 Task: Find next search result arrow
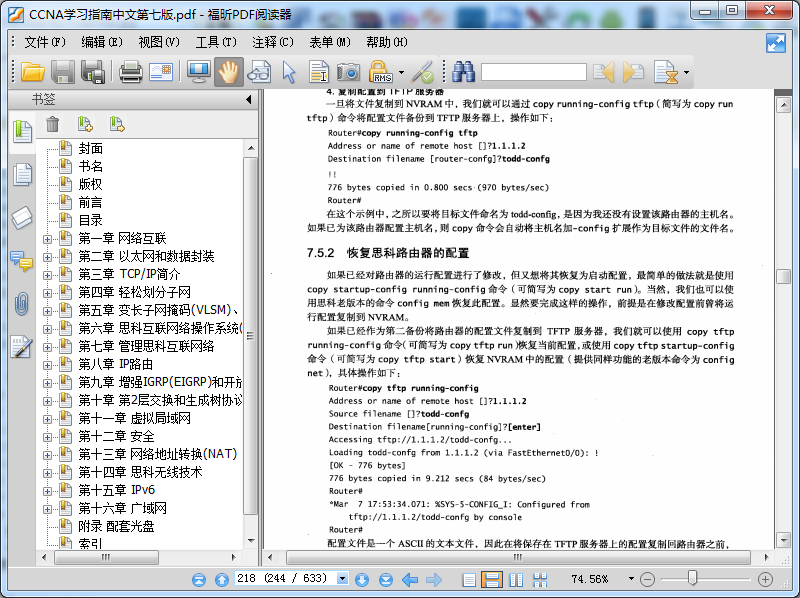point(633,72)
